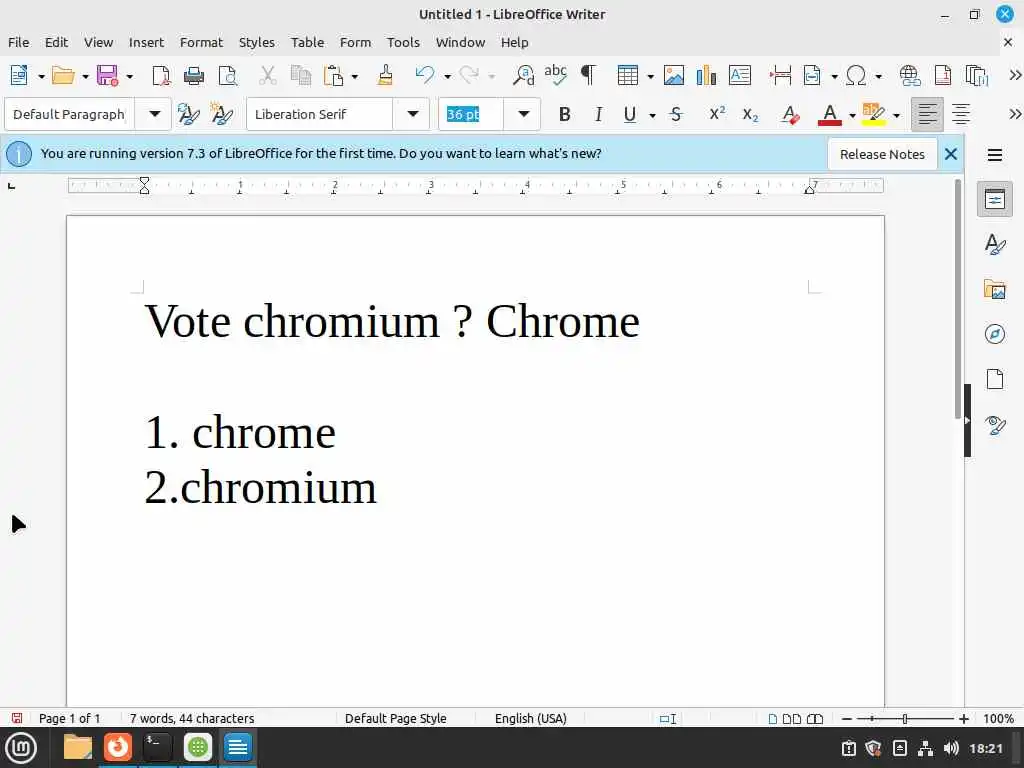1024x768 pixels.
Task: Save the document with Save icon
Action: pos(107,76)
